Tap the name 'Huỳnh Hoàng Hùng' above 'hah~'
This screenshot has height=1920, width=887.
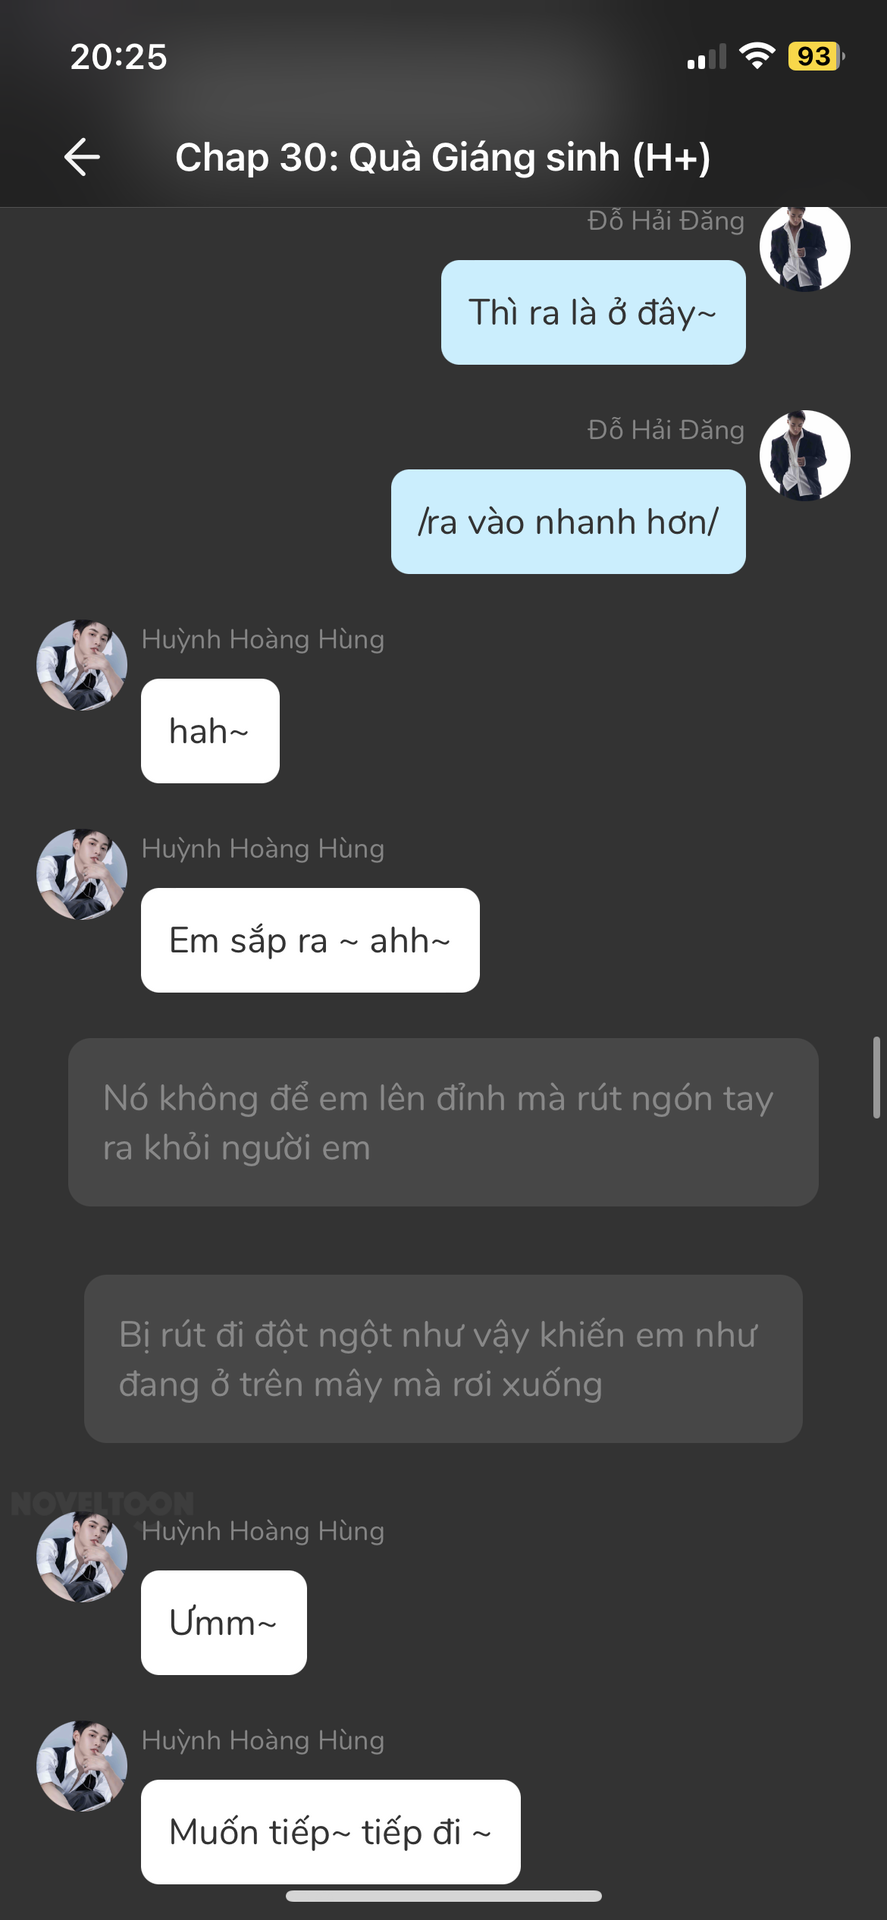263,639
